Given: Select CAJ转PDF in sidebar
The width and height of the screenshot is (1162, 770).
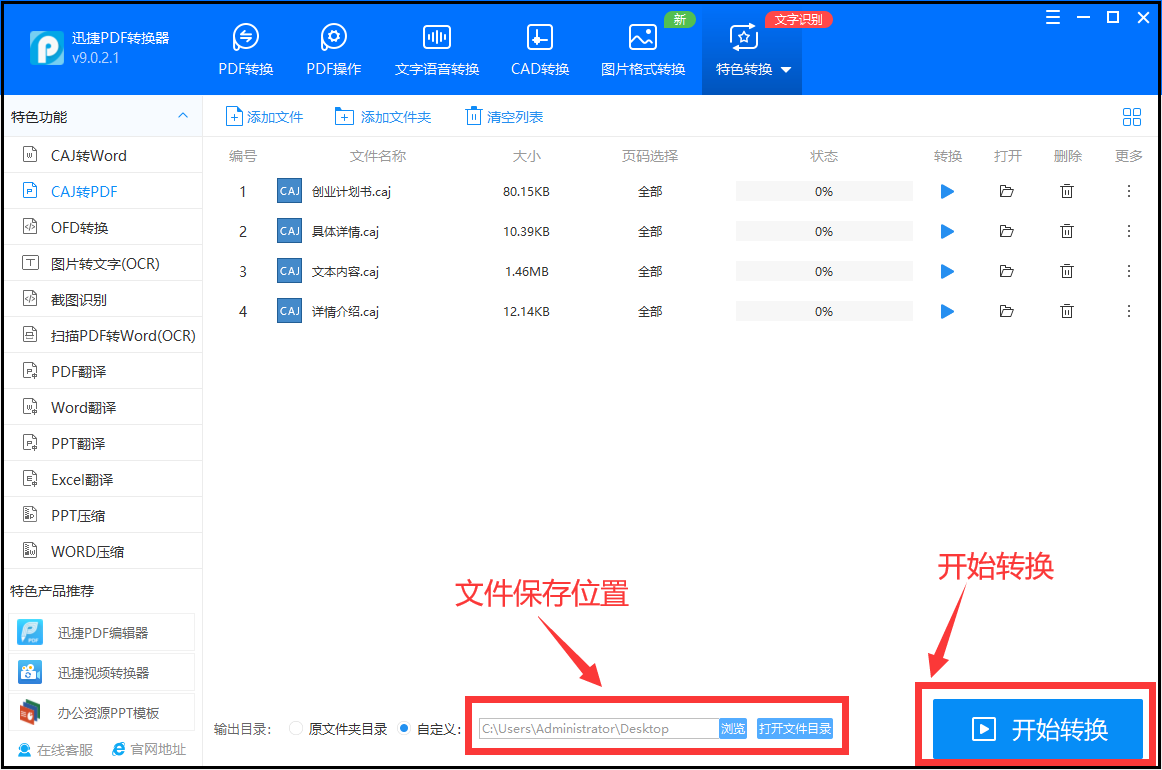Looking at the screenshot, I should coord(104,191).
